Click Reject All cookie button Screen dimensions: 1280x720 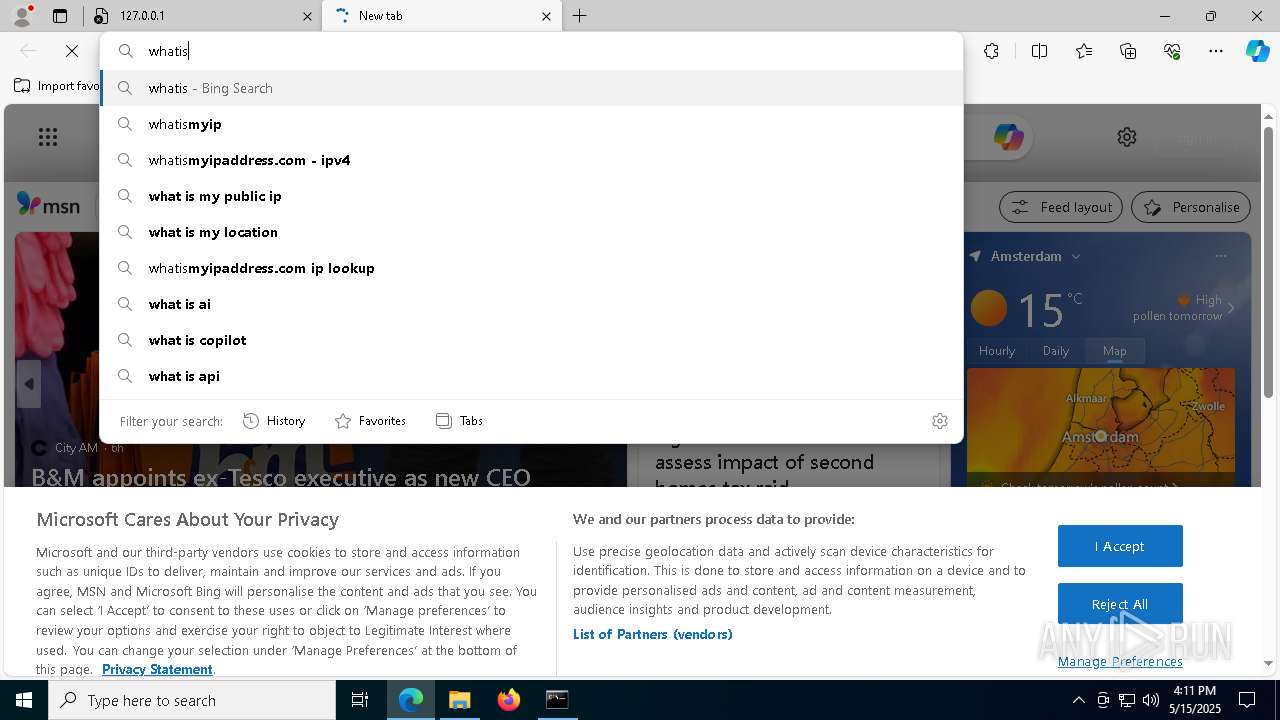coord(1120,604)
